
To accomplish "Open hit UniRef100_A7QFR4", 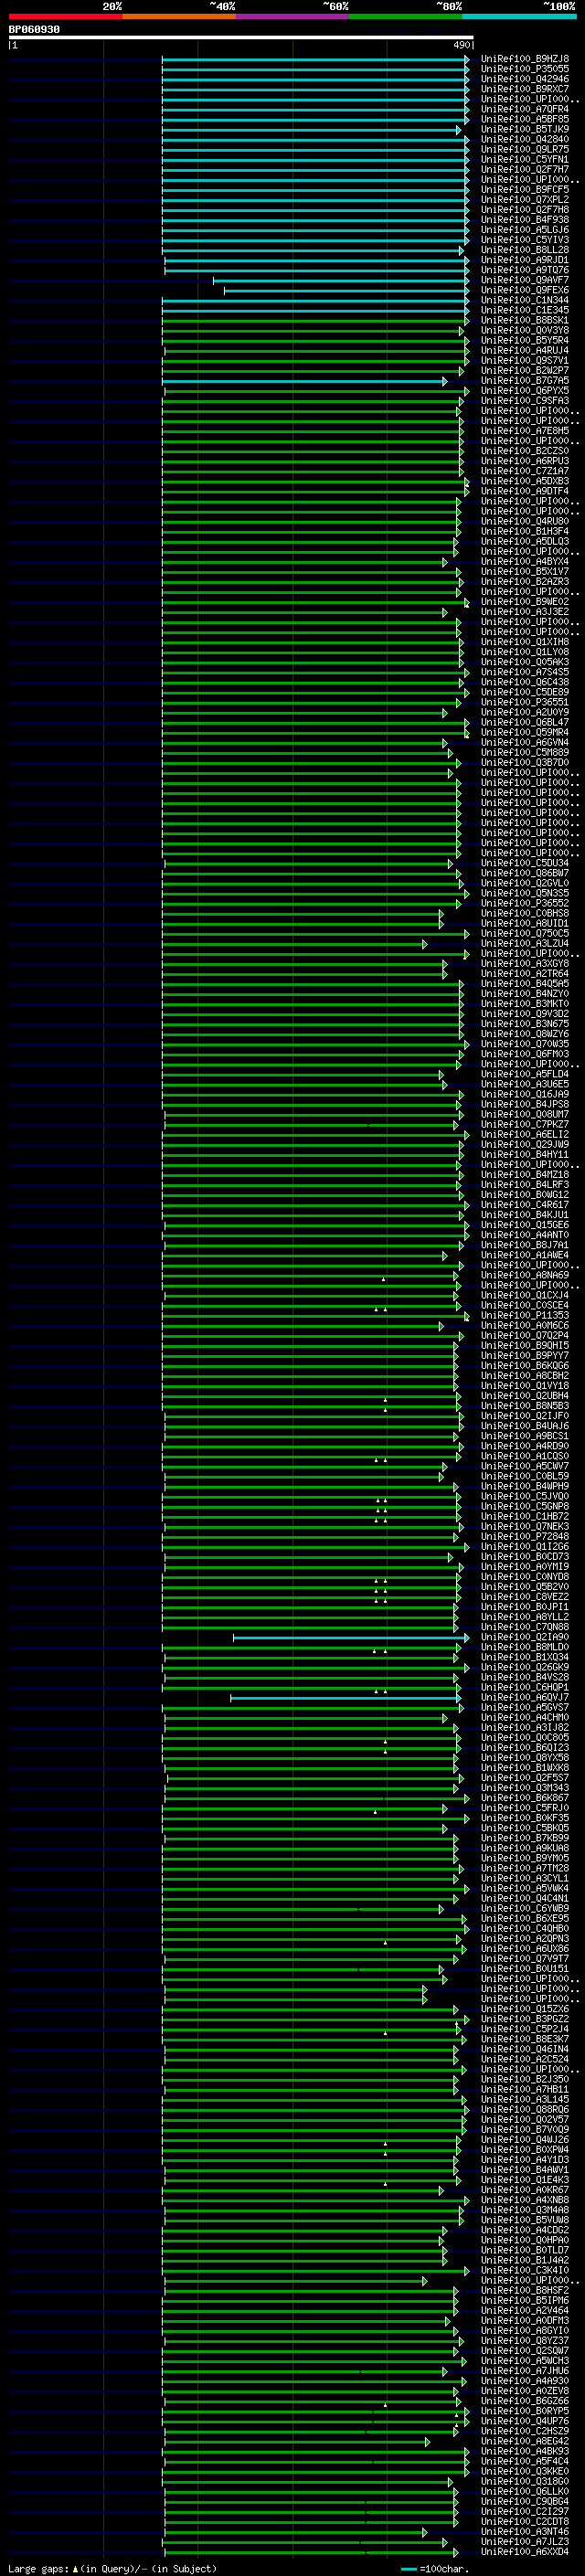I will (x=525, y=109).
